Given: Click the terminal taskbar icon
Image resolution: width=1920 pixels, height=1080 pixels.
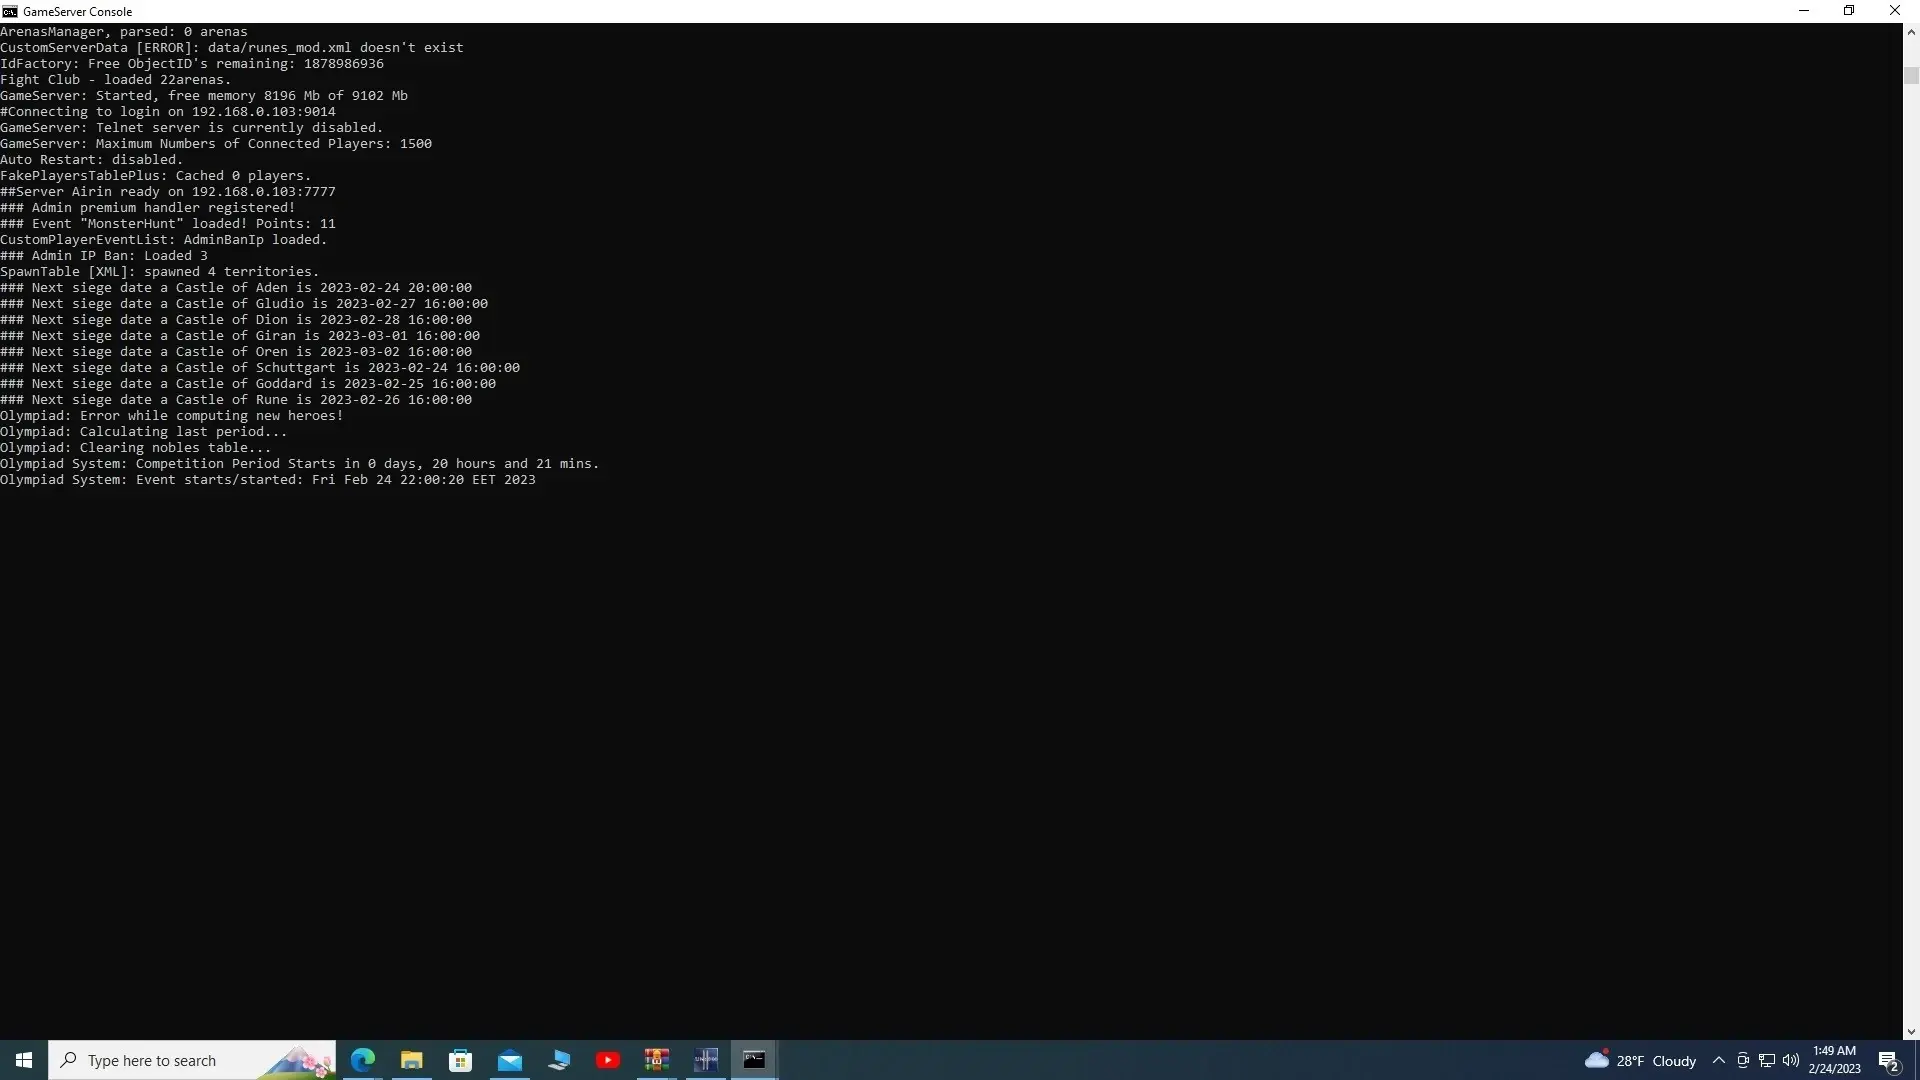Looking at the screenshot, I should click(754, 1060).
